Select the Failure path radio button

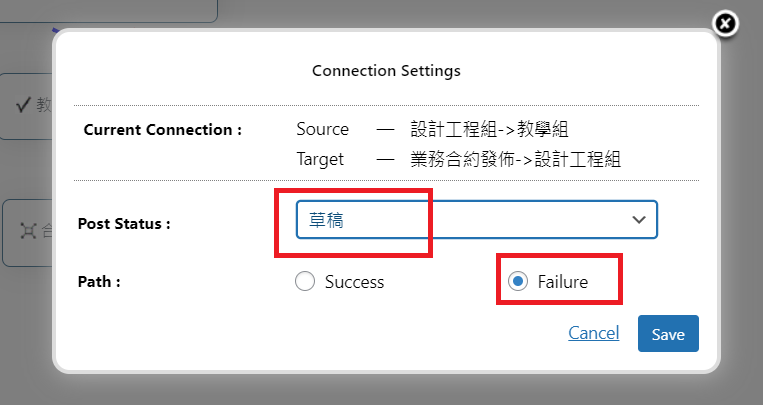(517, 282)
